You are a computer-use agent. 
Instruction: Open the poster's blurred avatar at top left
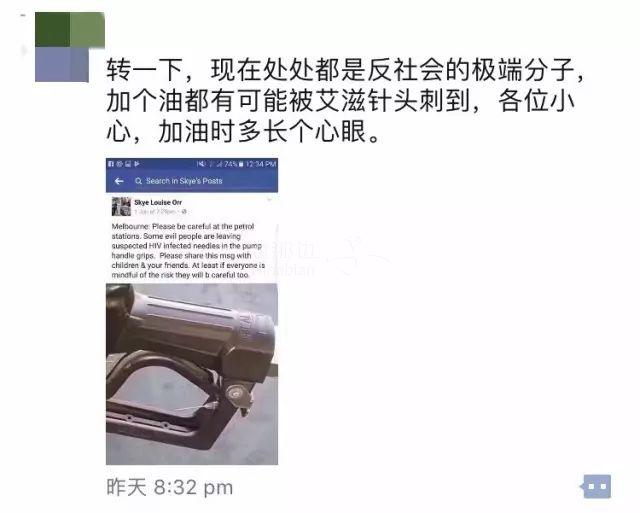(70, 47)
